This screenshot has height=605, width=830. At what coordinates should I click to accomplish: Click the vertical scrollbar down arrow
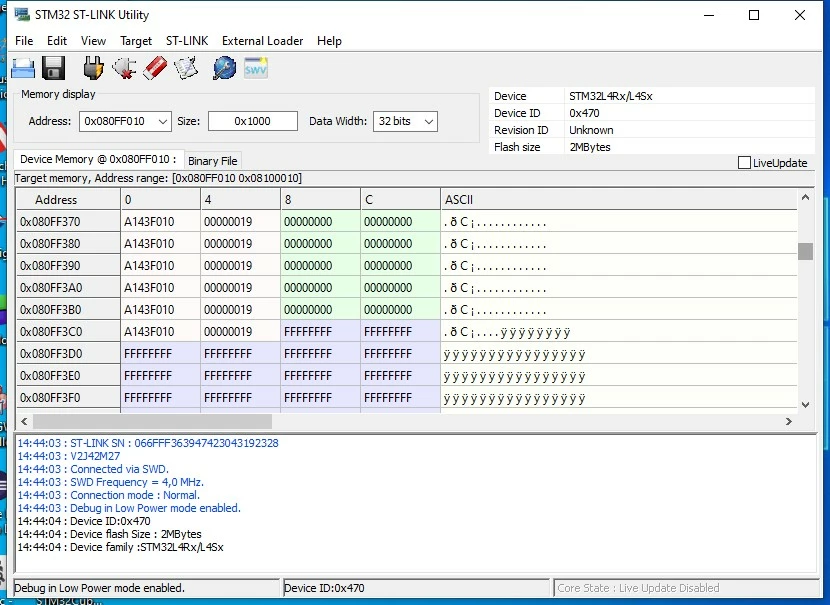point(805,405)
